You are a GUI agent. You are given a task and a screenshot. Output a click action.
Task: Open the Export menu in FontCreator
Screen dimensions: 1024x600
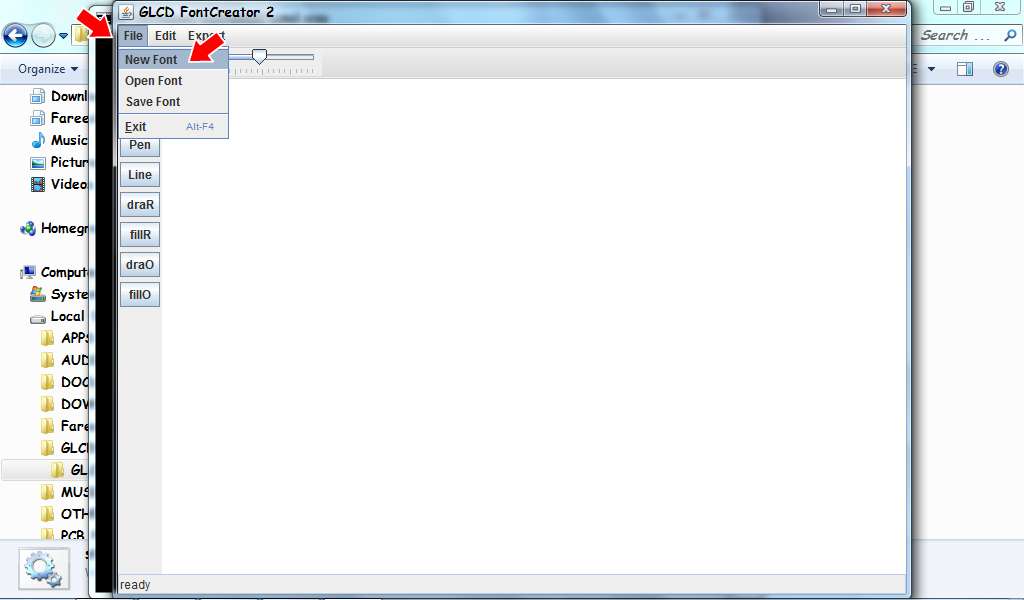204,34
